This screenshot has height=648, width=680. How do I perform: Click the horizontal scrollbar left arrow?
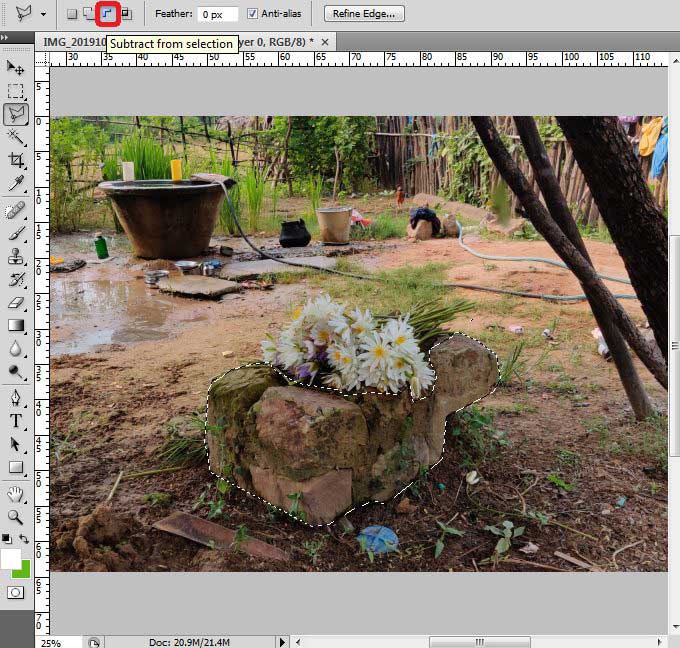click(298, 642)
